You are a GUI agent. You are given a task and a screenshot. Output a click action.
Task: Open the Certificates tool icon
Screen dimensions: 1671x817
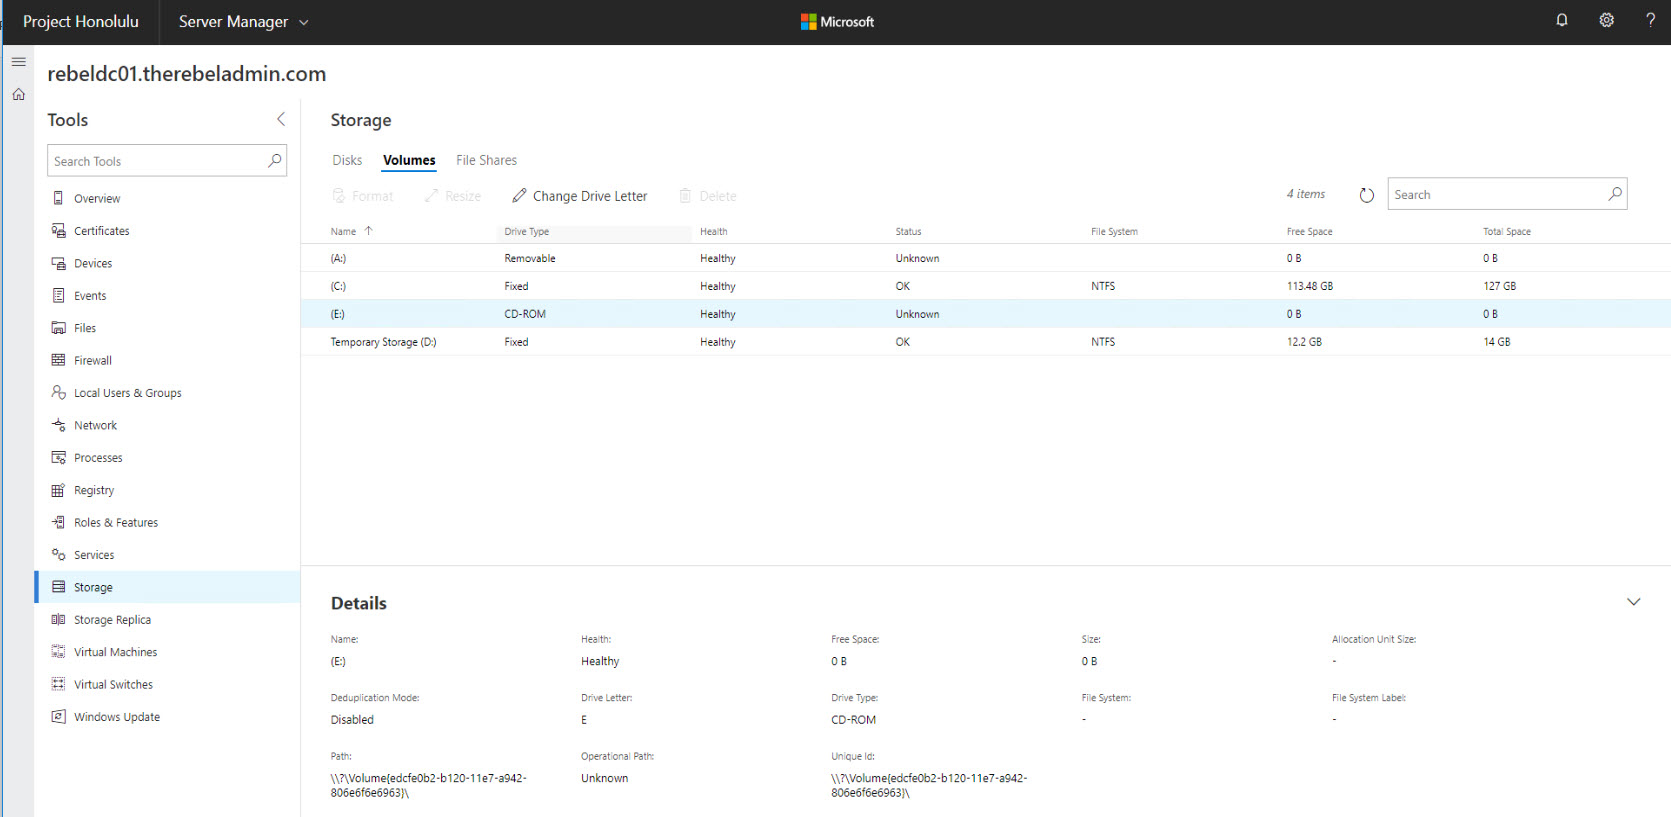click(x=58, y=230)
